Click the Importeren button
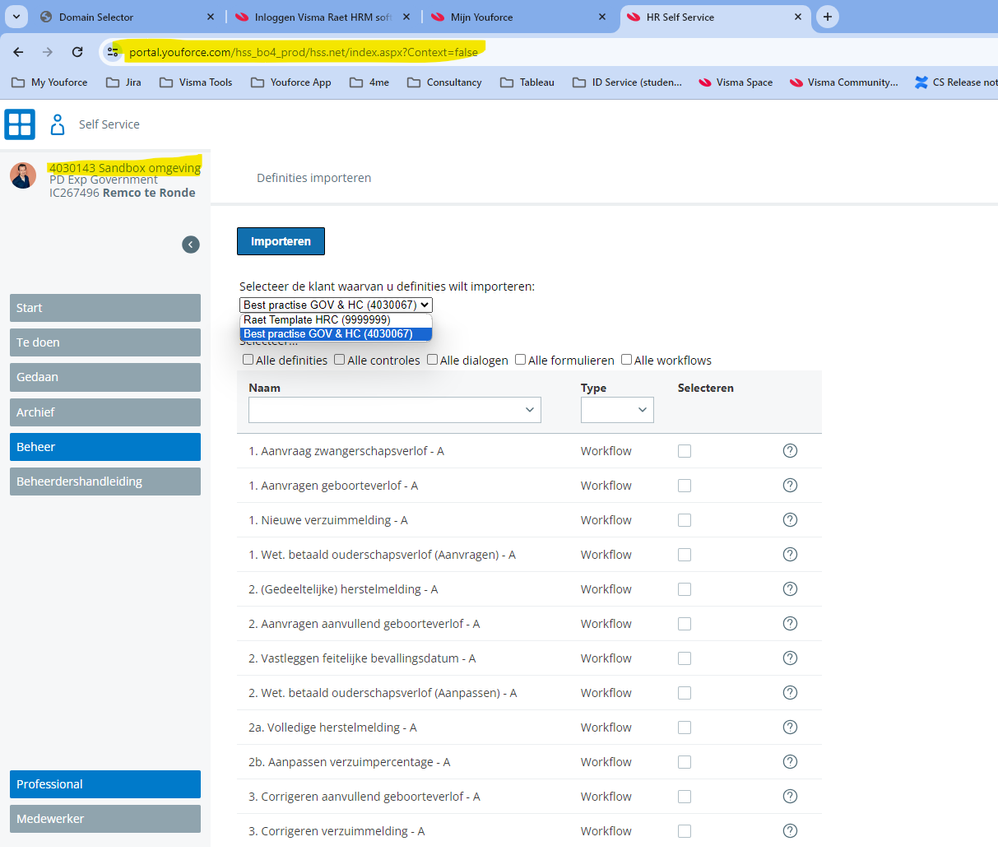998x847 pixels. point(281,241)
